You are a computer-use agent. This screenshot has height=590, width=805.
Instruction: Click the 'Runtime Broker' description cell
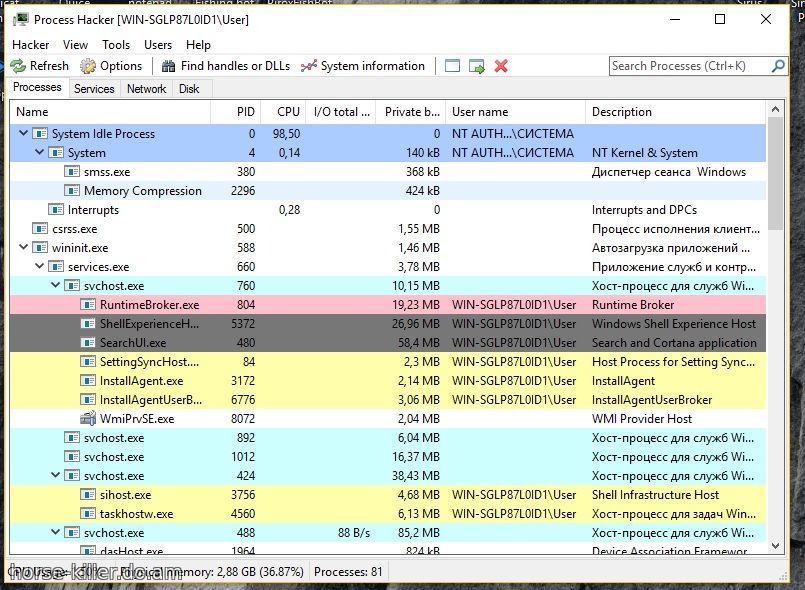632,304
